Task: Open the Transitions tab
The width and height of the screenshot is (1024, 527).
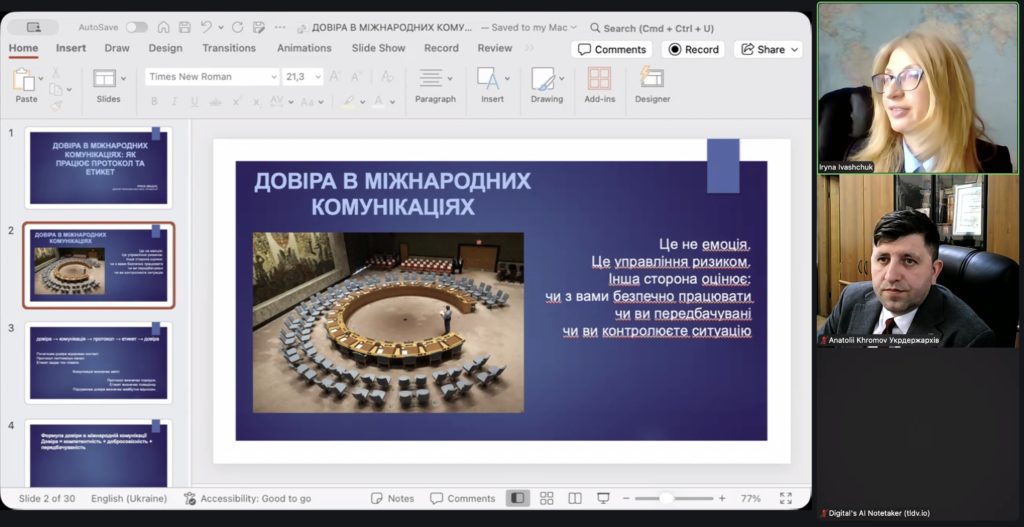Action: [229, 48]
